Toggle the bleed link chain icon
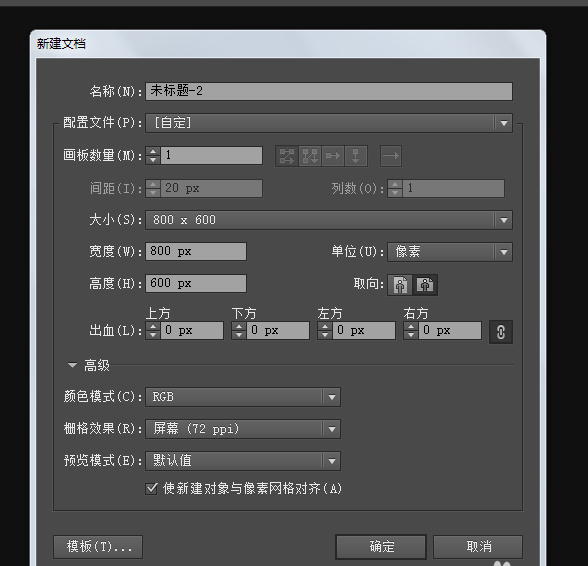 coord(501,332)
